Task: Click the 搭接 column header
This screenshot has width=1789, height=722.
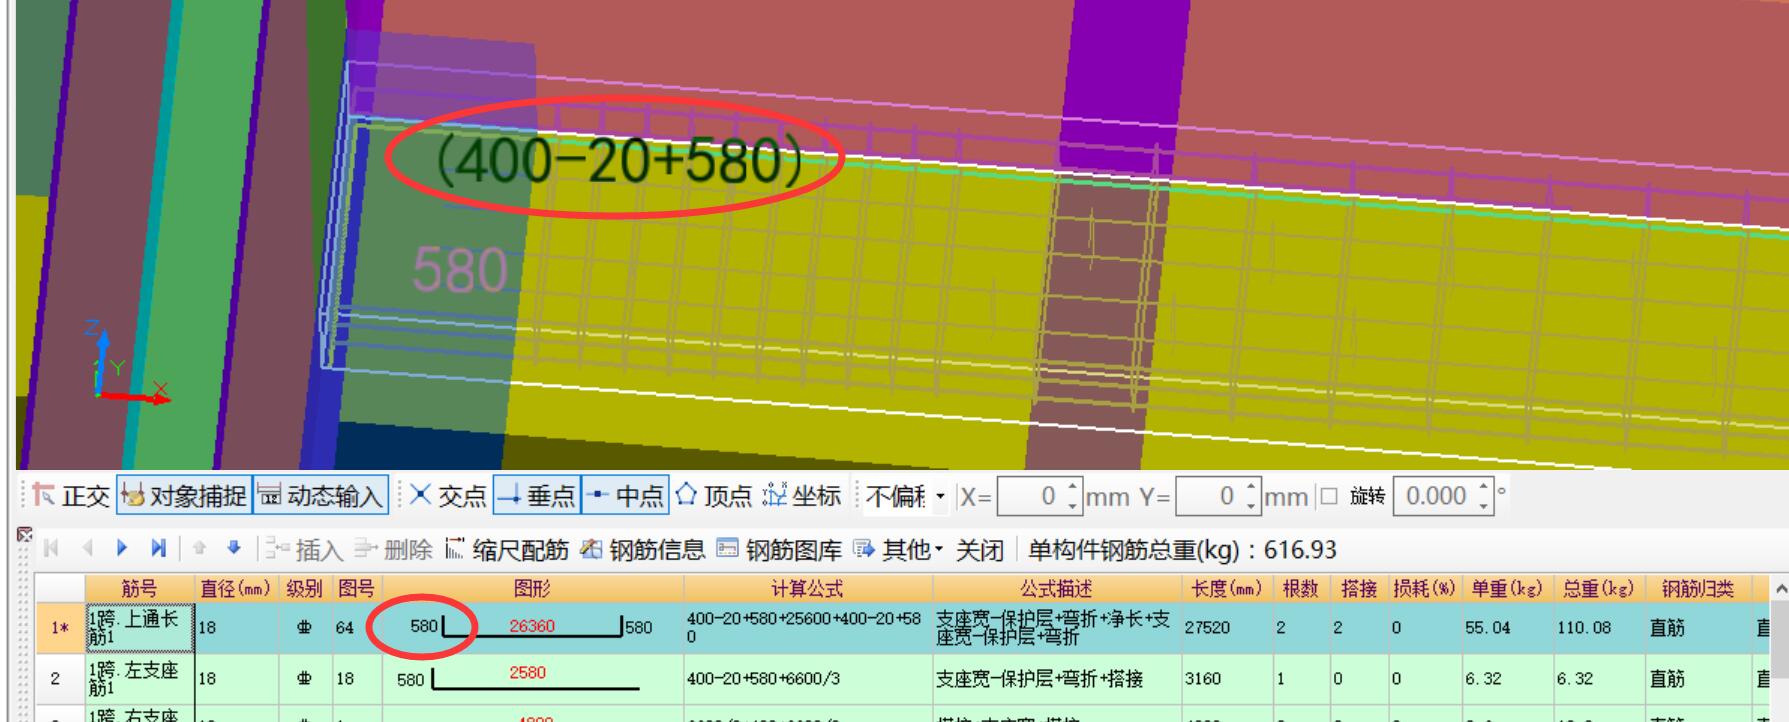Action: pos(1358,588)
